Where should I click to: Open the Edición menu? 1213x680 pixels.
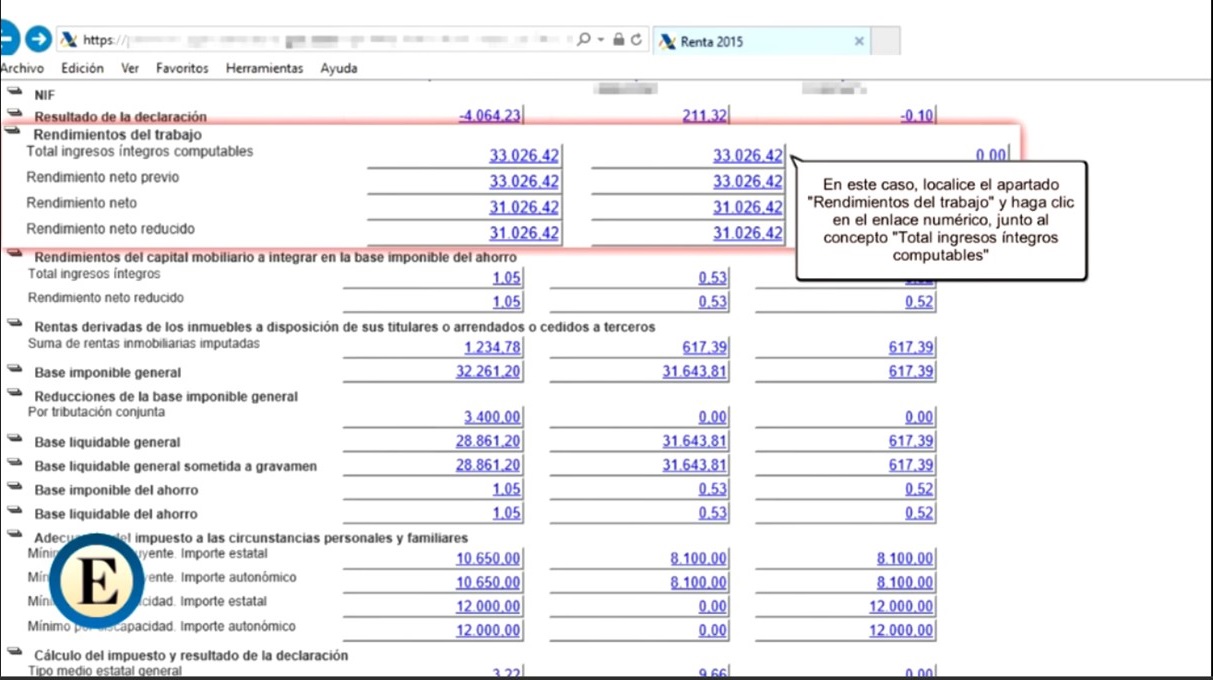[82, 68]
